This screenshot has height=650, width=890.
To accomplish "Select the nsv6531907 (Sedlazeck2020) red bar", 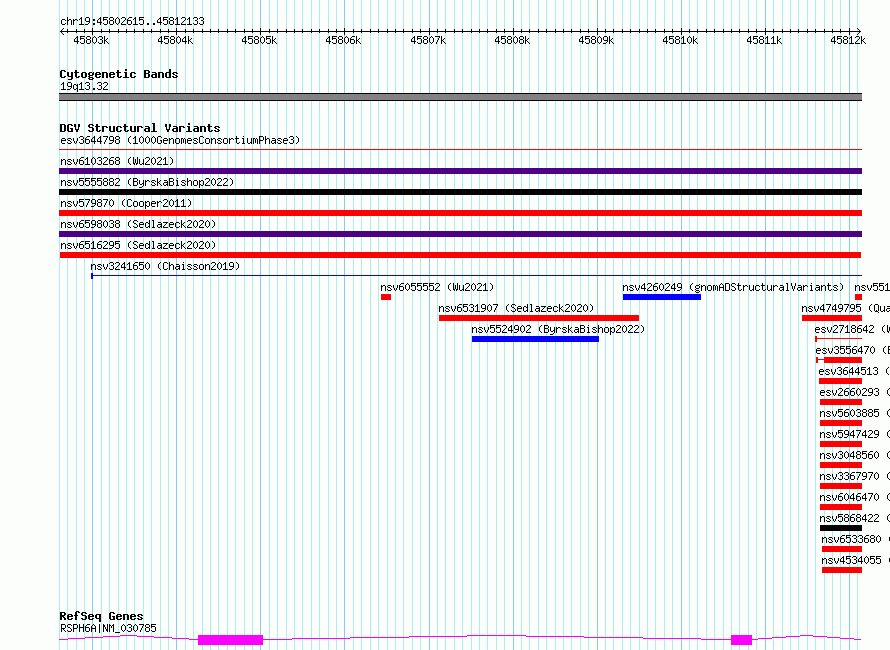I will pos(539,318).
